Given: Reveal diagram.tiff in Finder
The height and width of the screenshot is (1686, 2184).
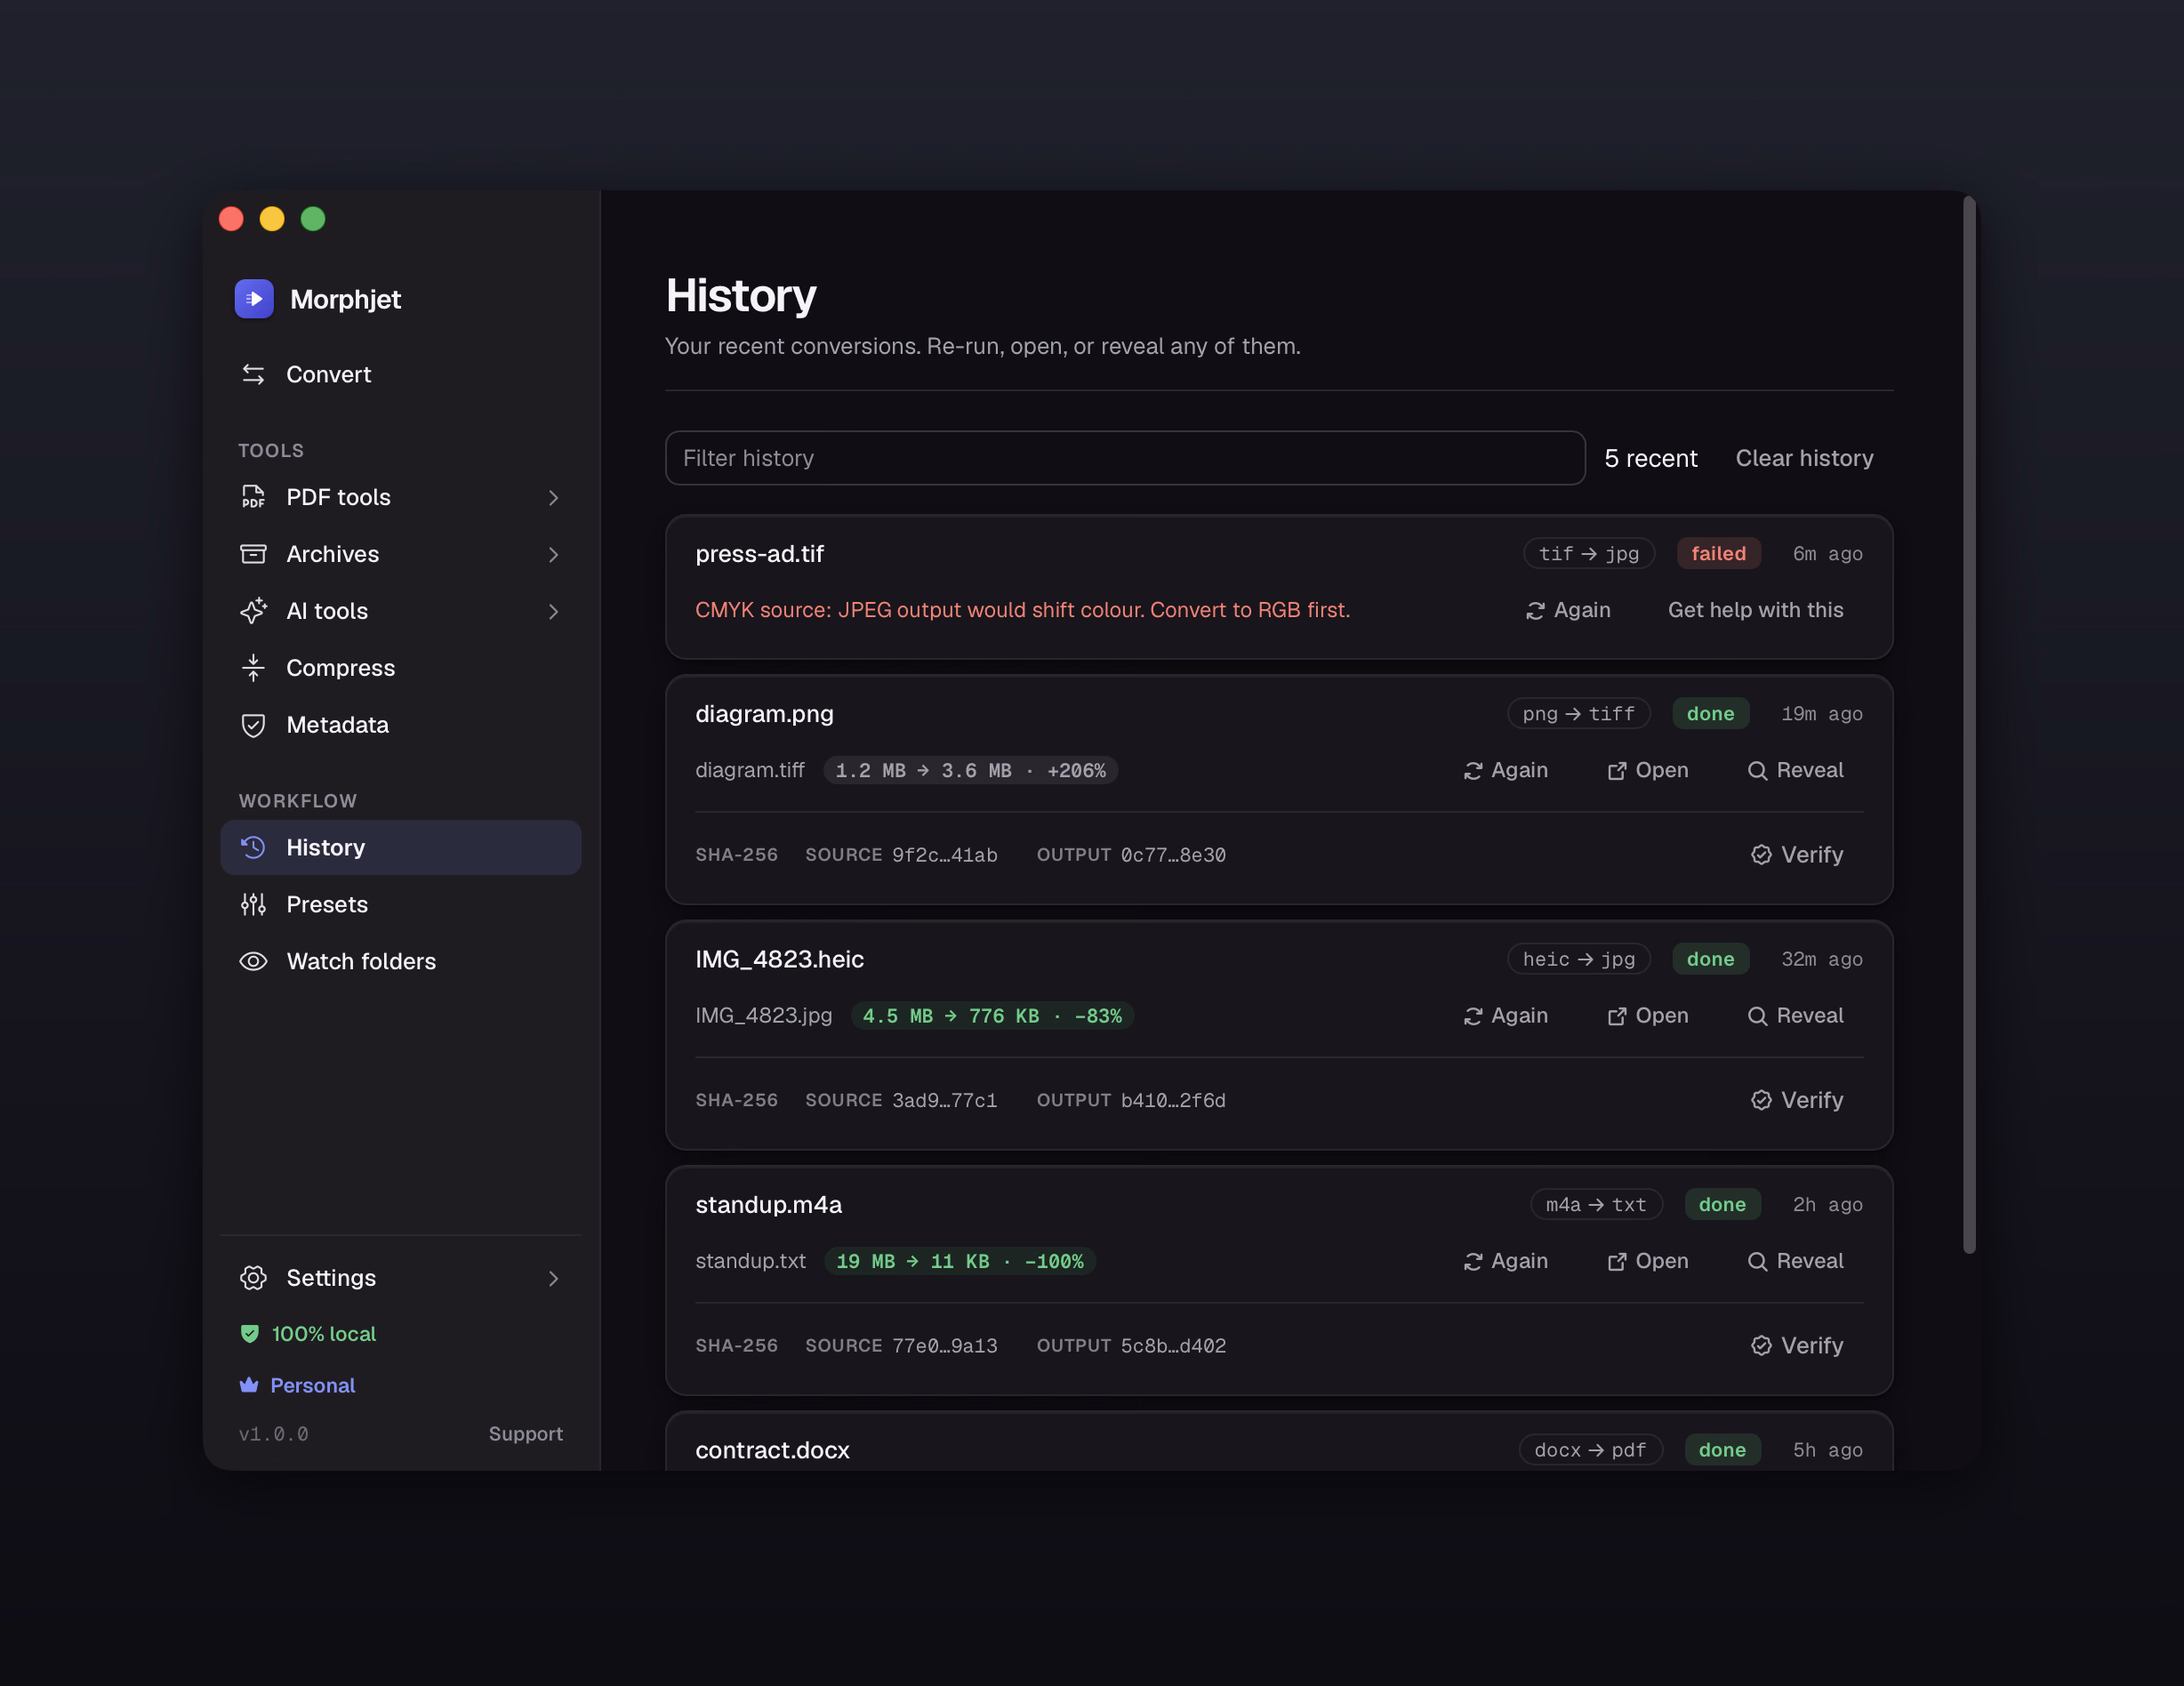Looking at the screenshot, I should pos(1795,770).
